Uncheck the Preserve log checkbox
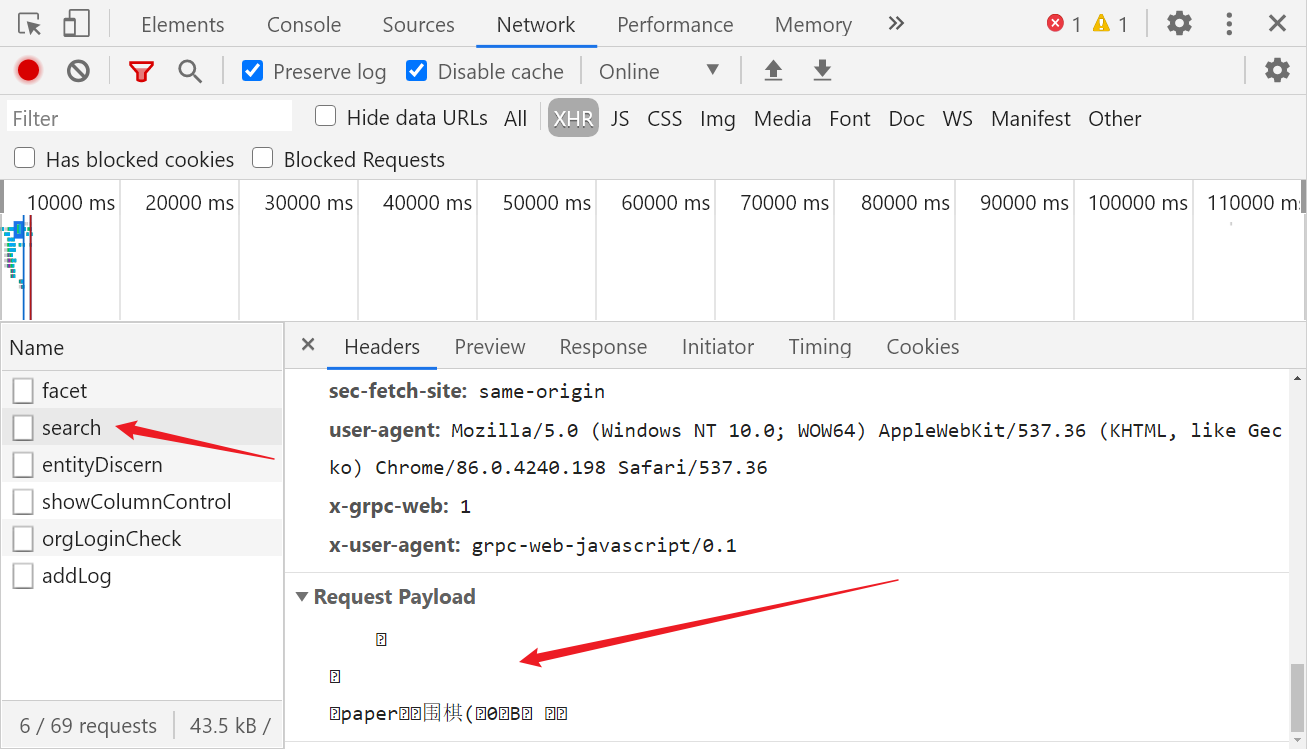Viewport: 1307px width, 749px height. [x=253, y=71]
